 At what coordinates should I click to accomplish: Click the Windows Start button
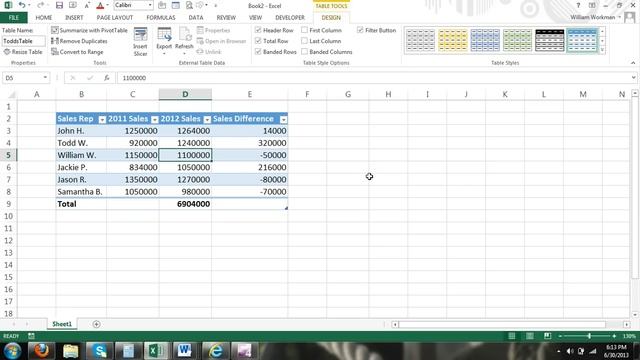point(12,351)
